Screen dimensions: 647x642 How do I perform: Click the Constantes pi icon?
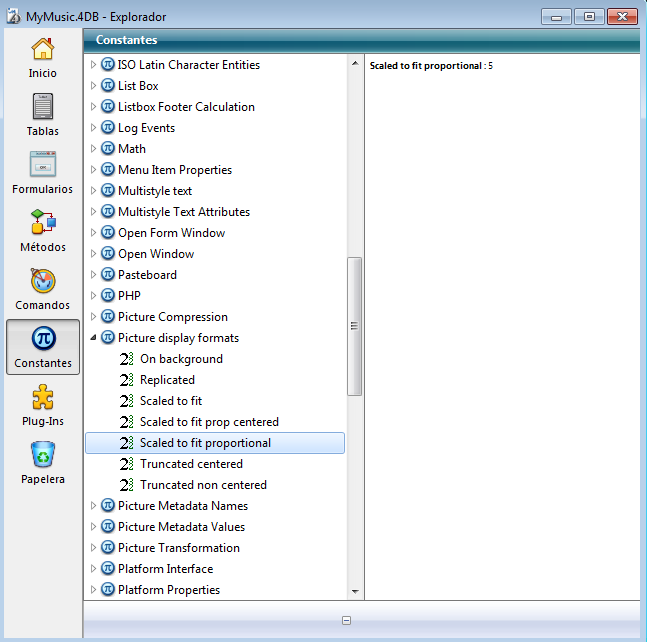[42, 340]
